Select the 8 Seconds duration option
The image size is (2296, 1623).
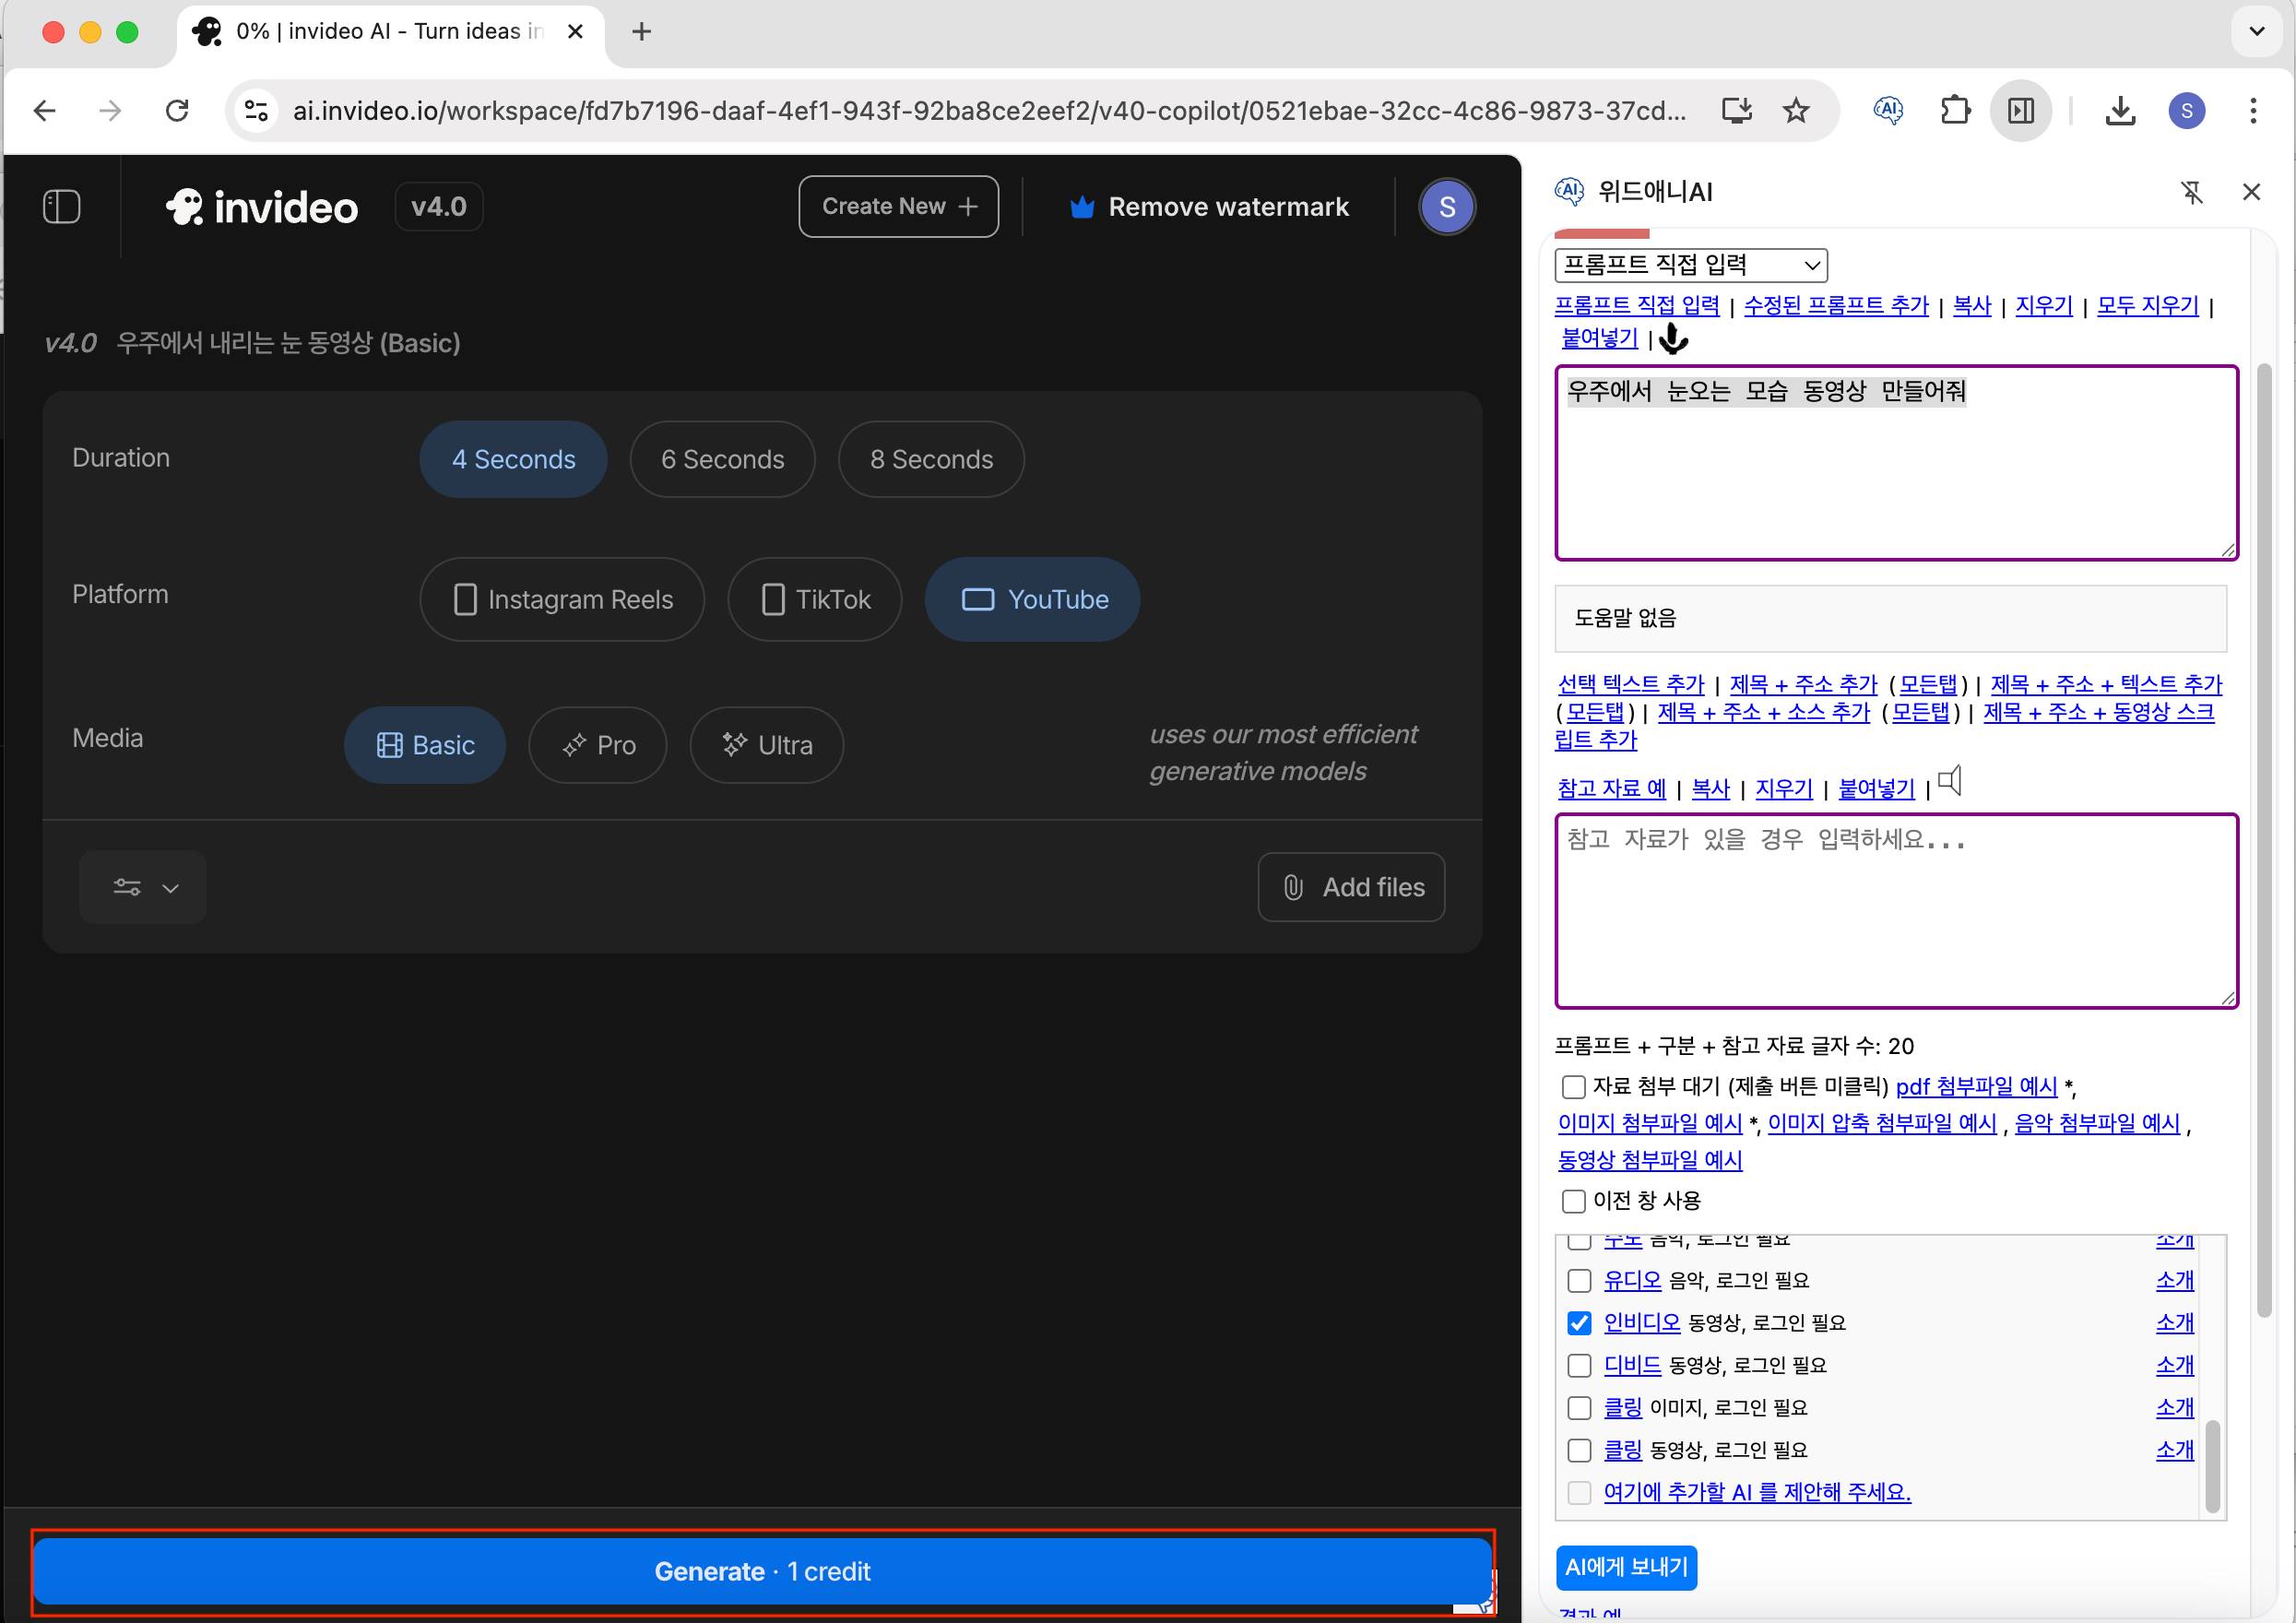click(x=930, y=459)
